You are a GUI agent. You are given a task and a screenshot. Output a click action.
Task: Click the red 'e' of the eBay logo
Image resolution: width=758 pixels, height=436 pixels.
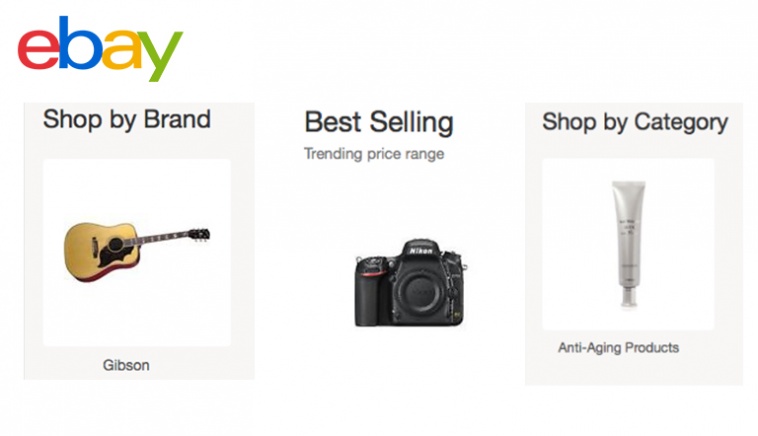point(38,49)
